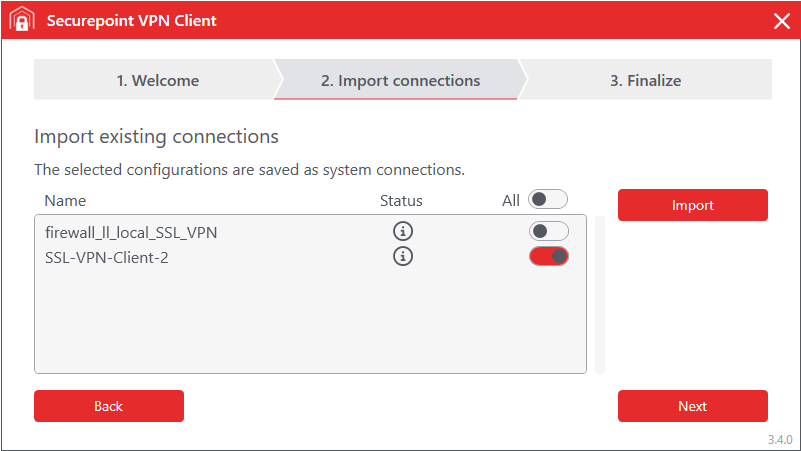Jump to the 3. Finalize step
This screenshot has width=801, height=451.
pyautogui.click(x=645, y=80)
